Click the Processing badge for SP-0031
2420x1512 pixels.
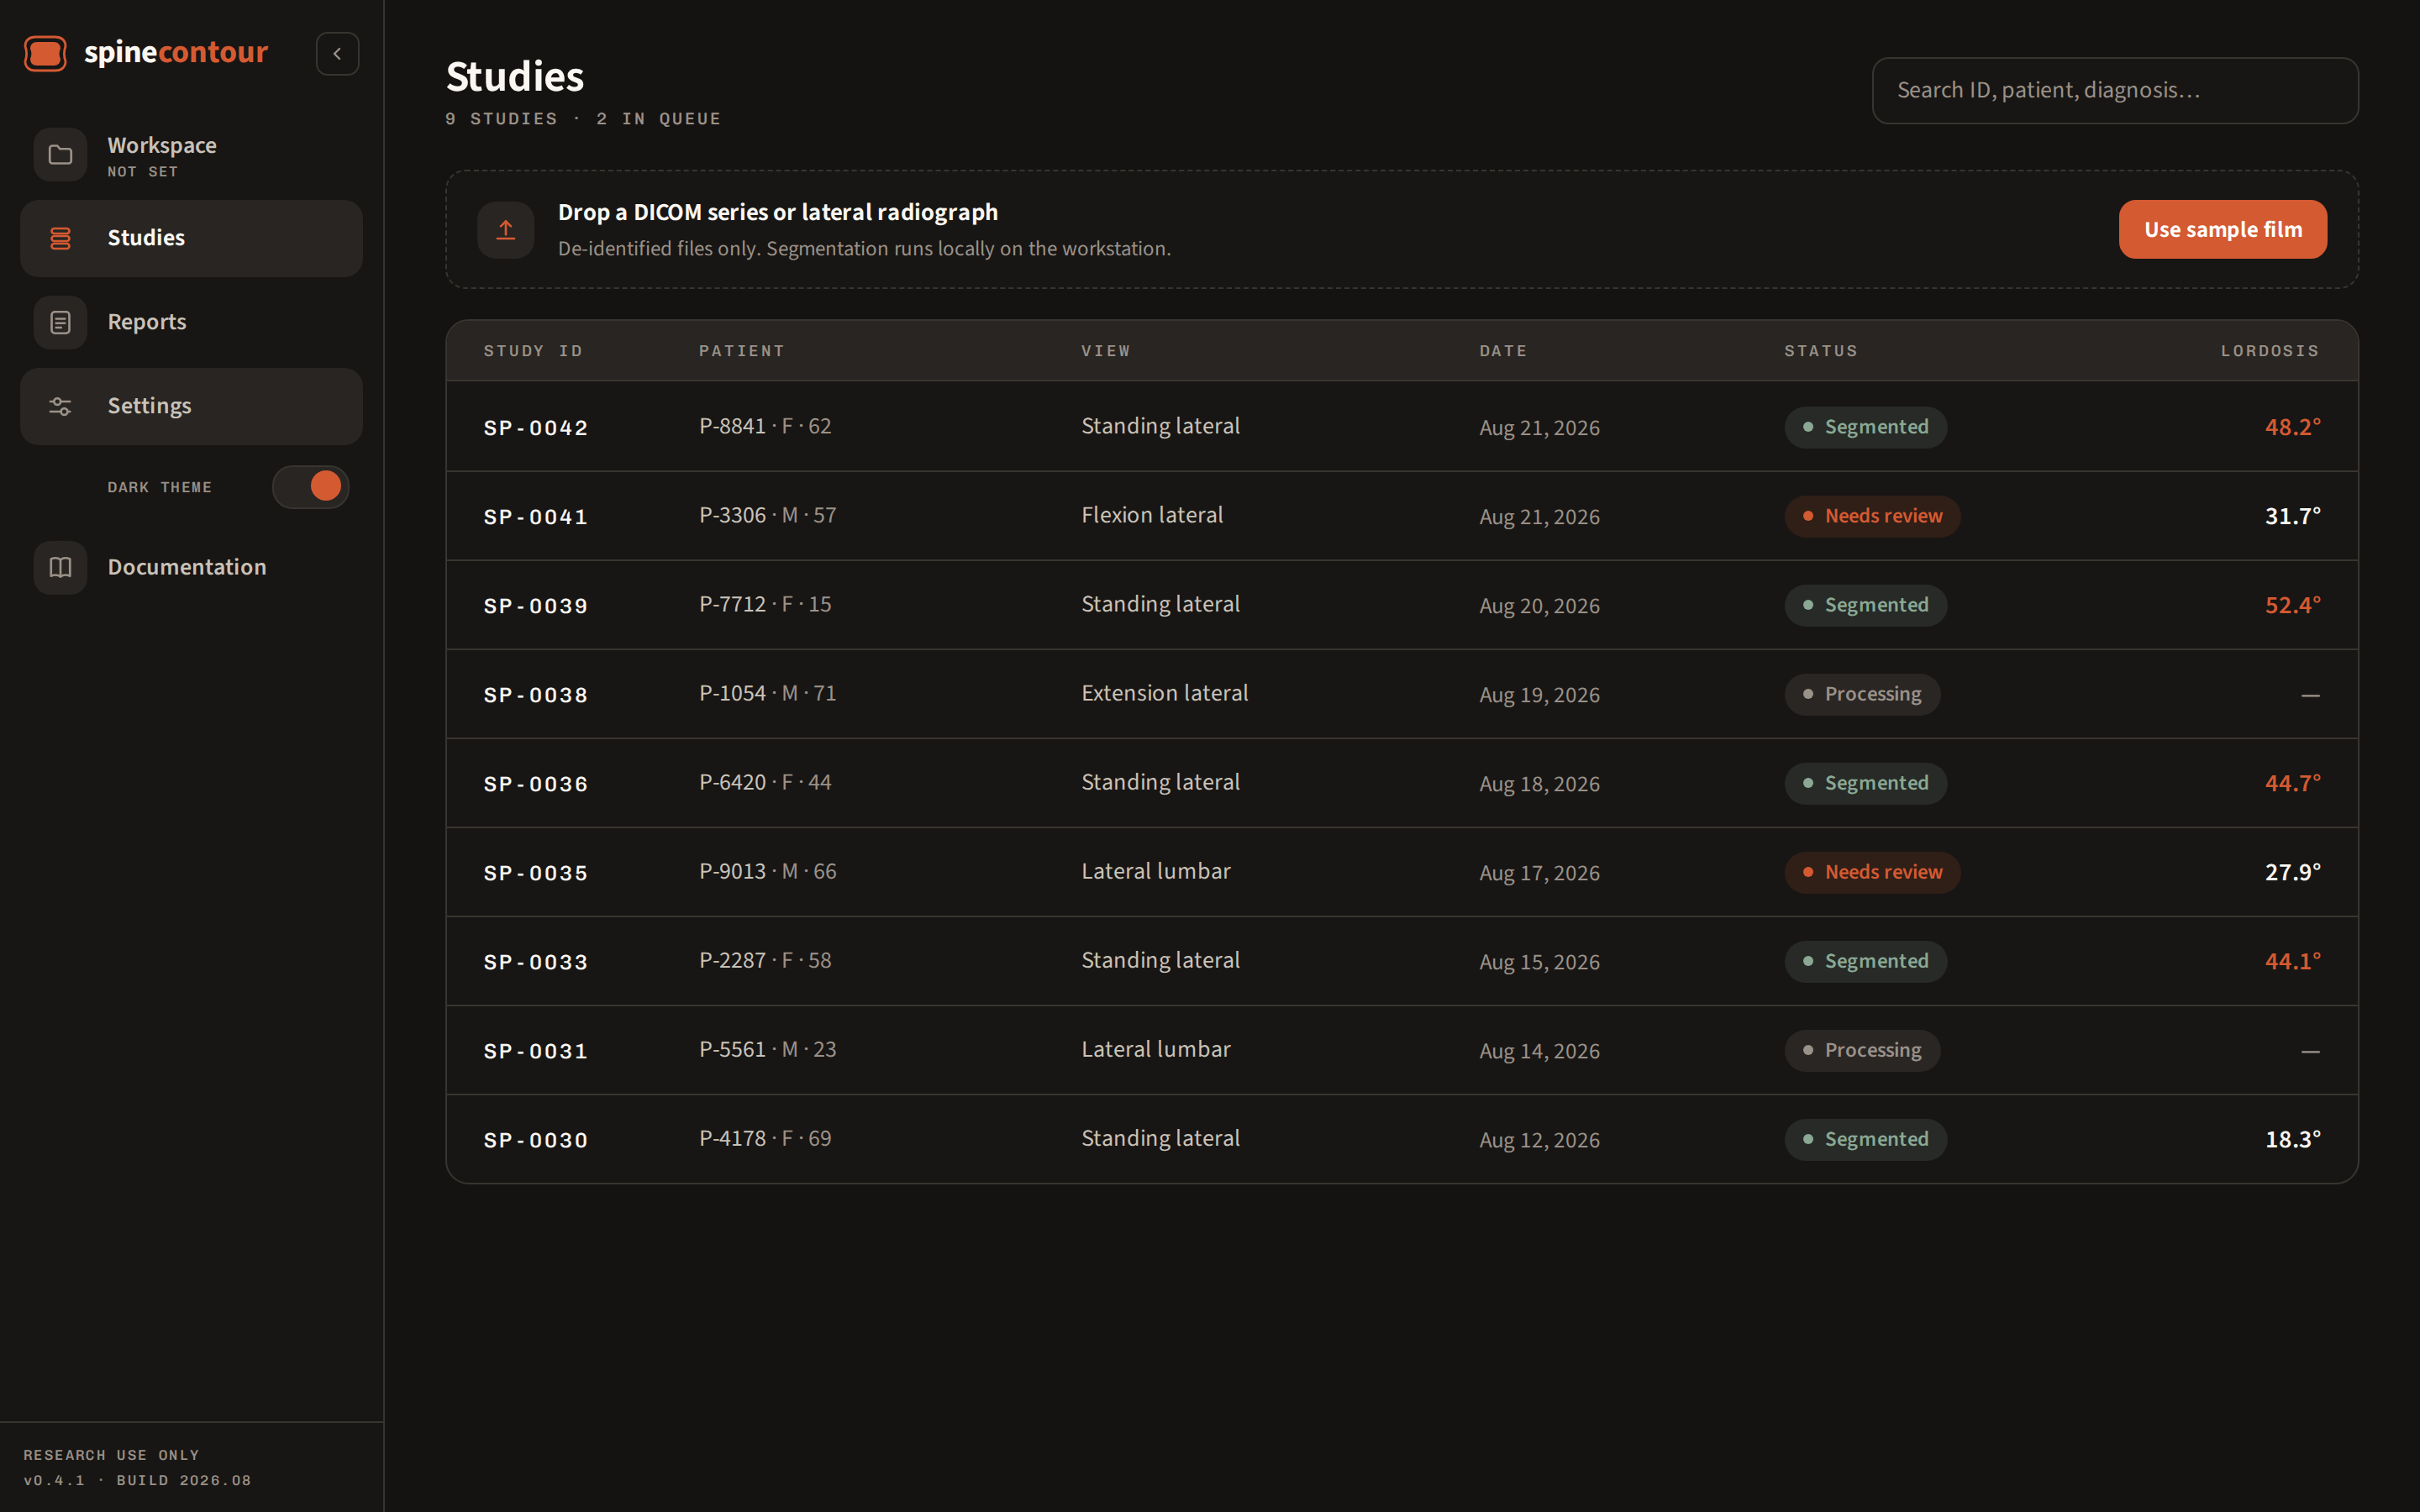coord(1862,1050)
